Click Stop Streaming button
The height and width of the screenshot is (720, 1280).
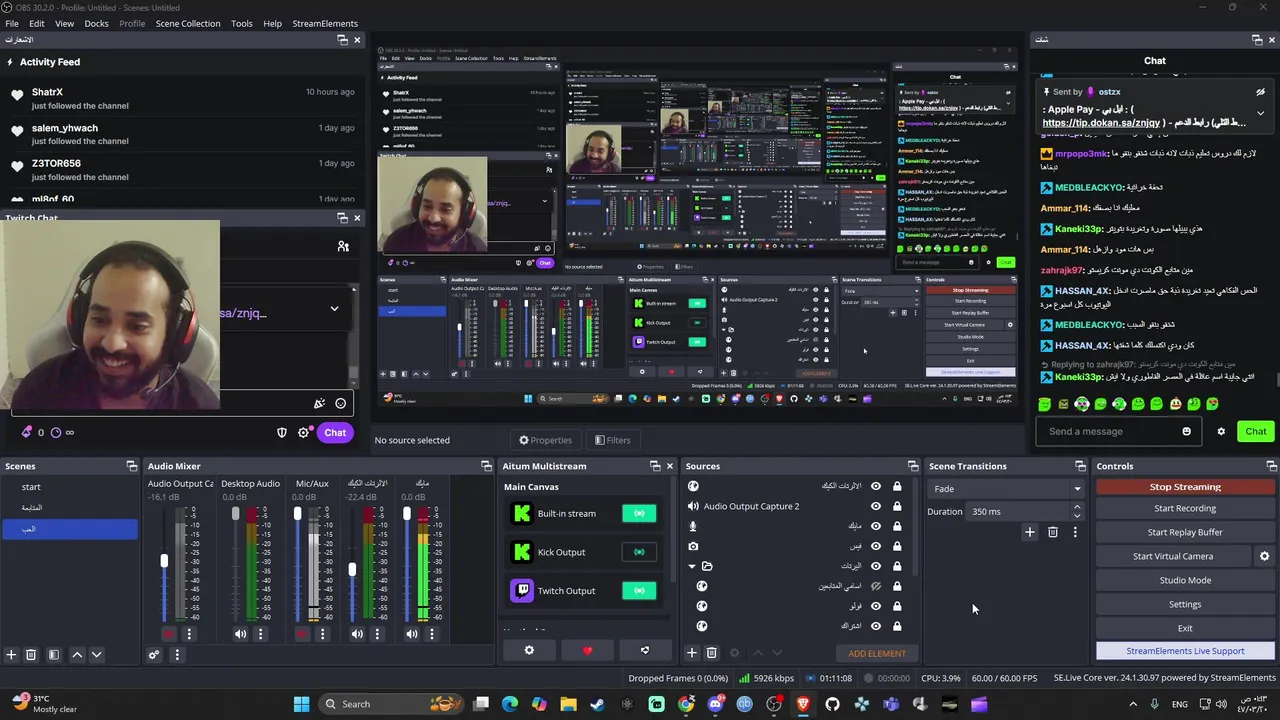(1185, 487)
